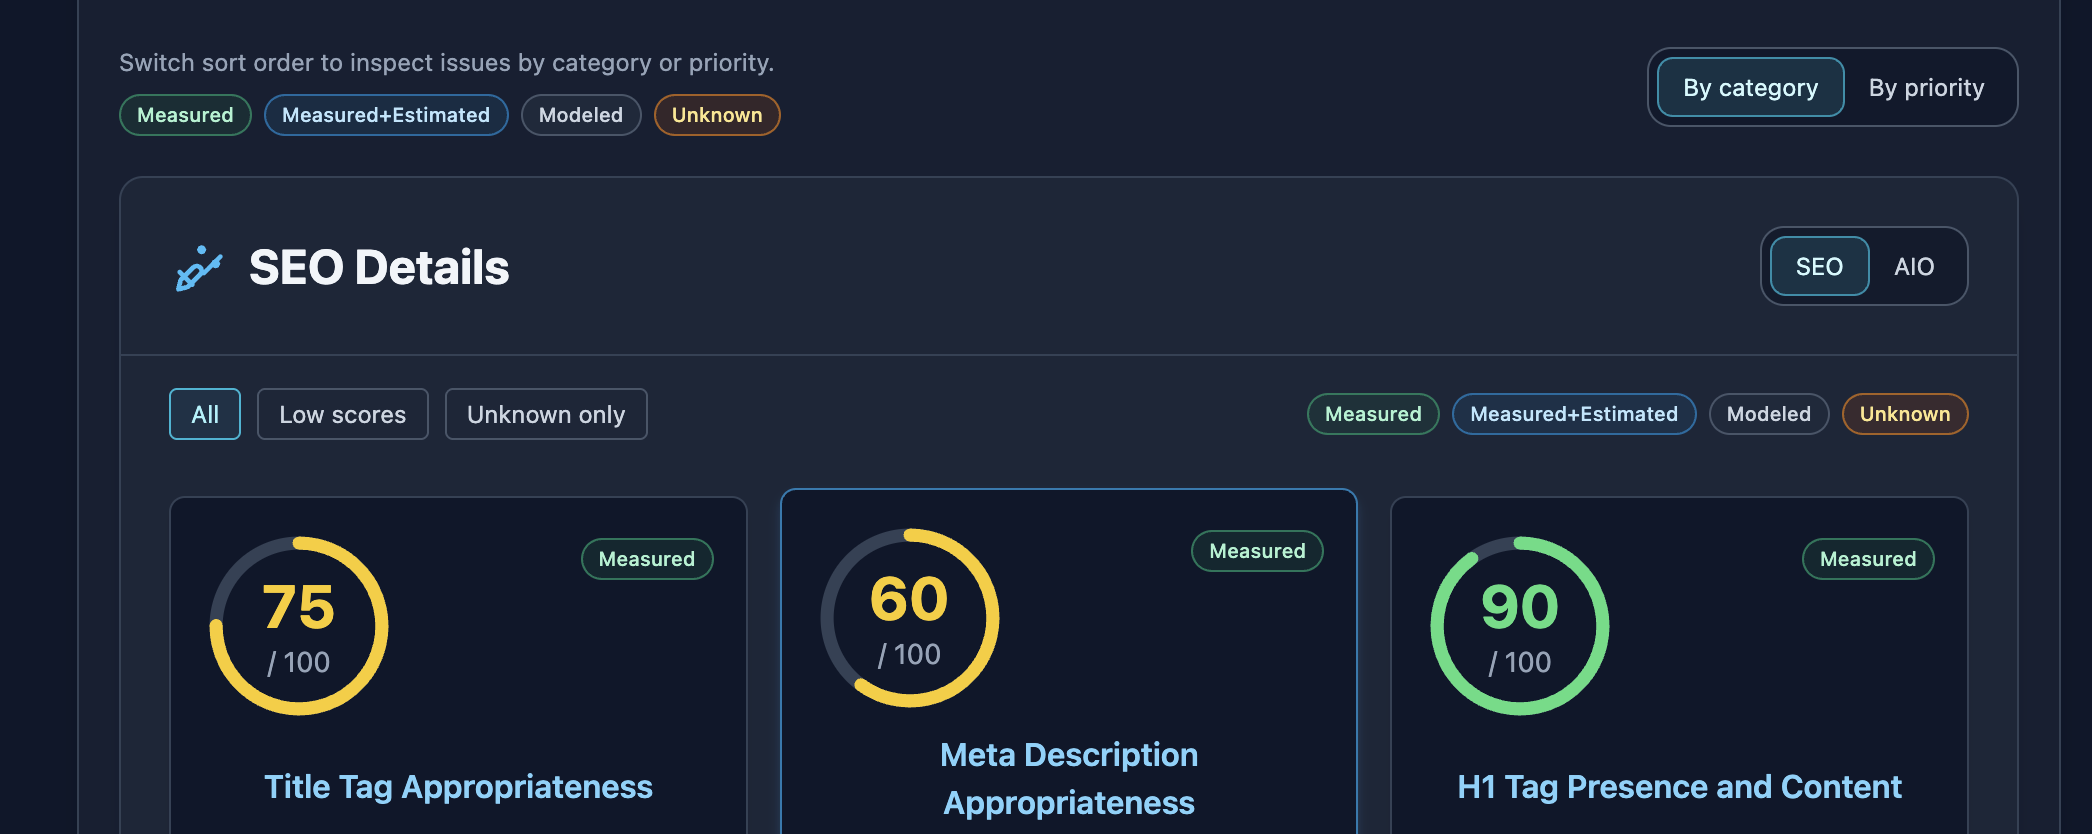Viewport: 2092px width, 834px height.
Task: Click the Unknown legend pill at top
Action: click(716, 114)
